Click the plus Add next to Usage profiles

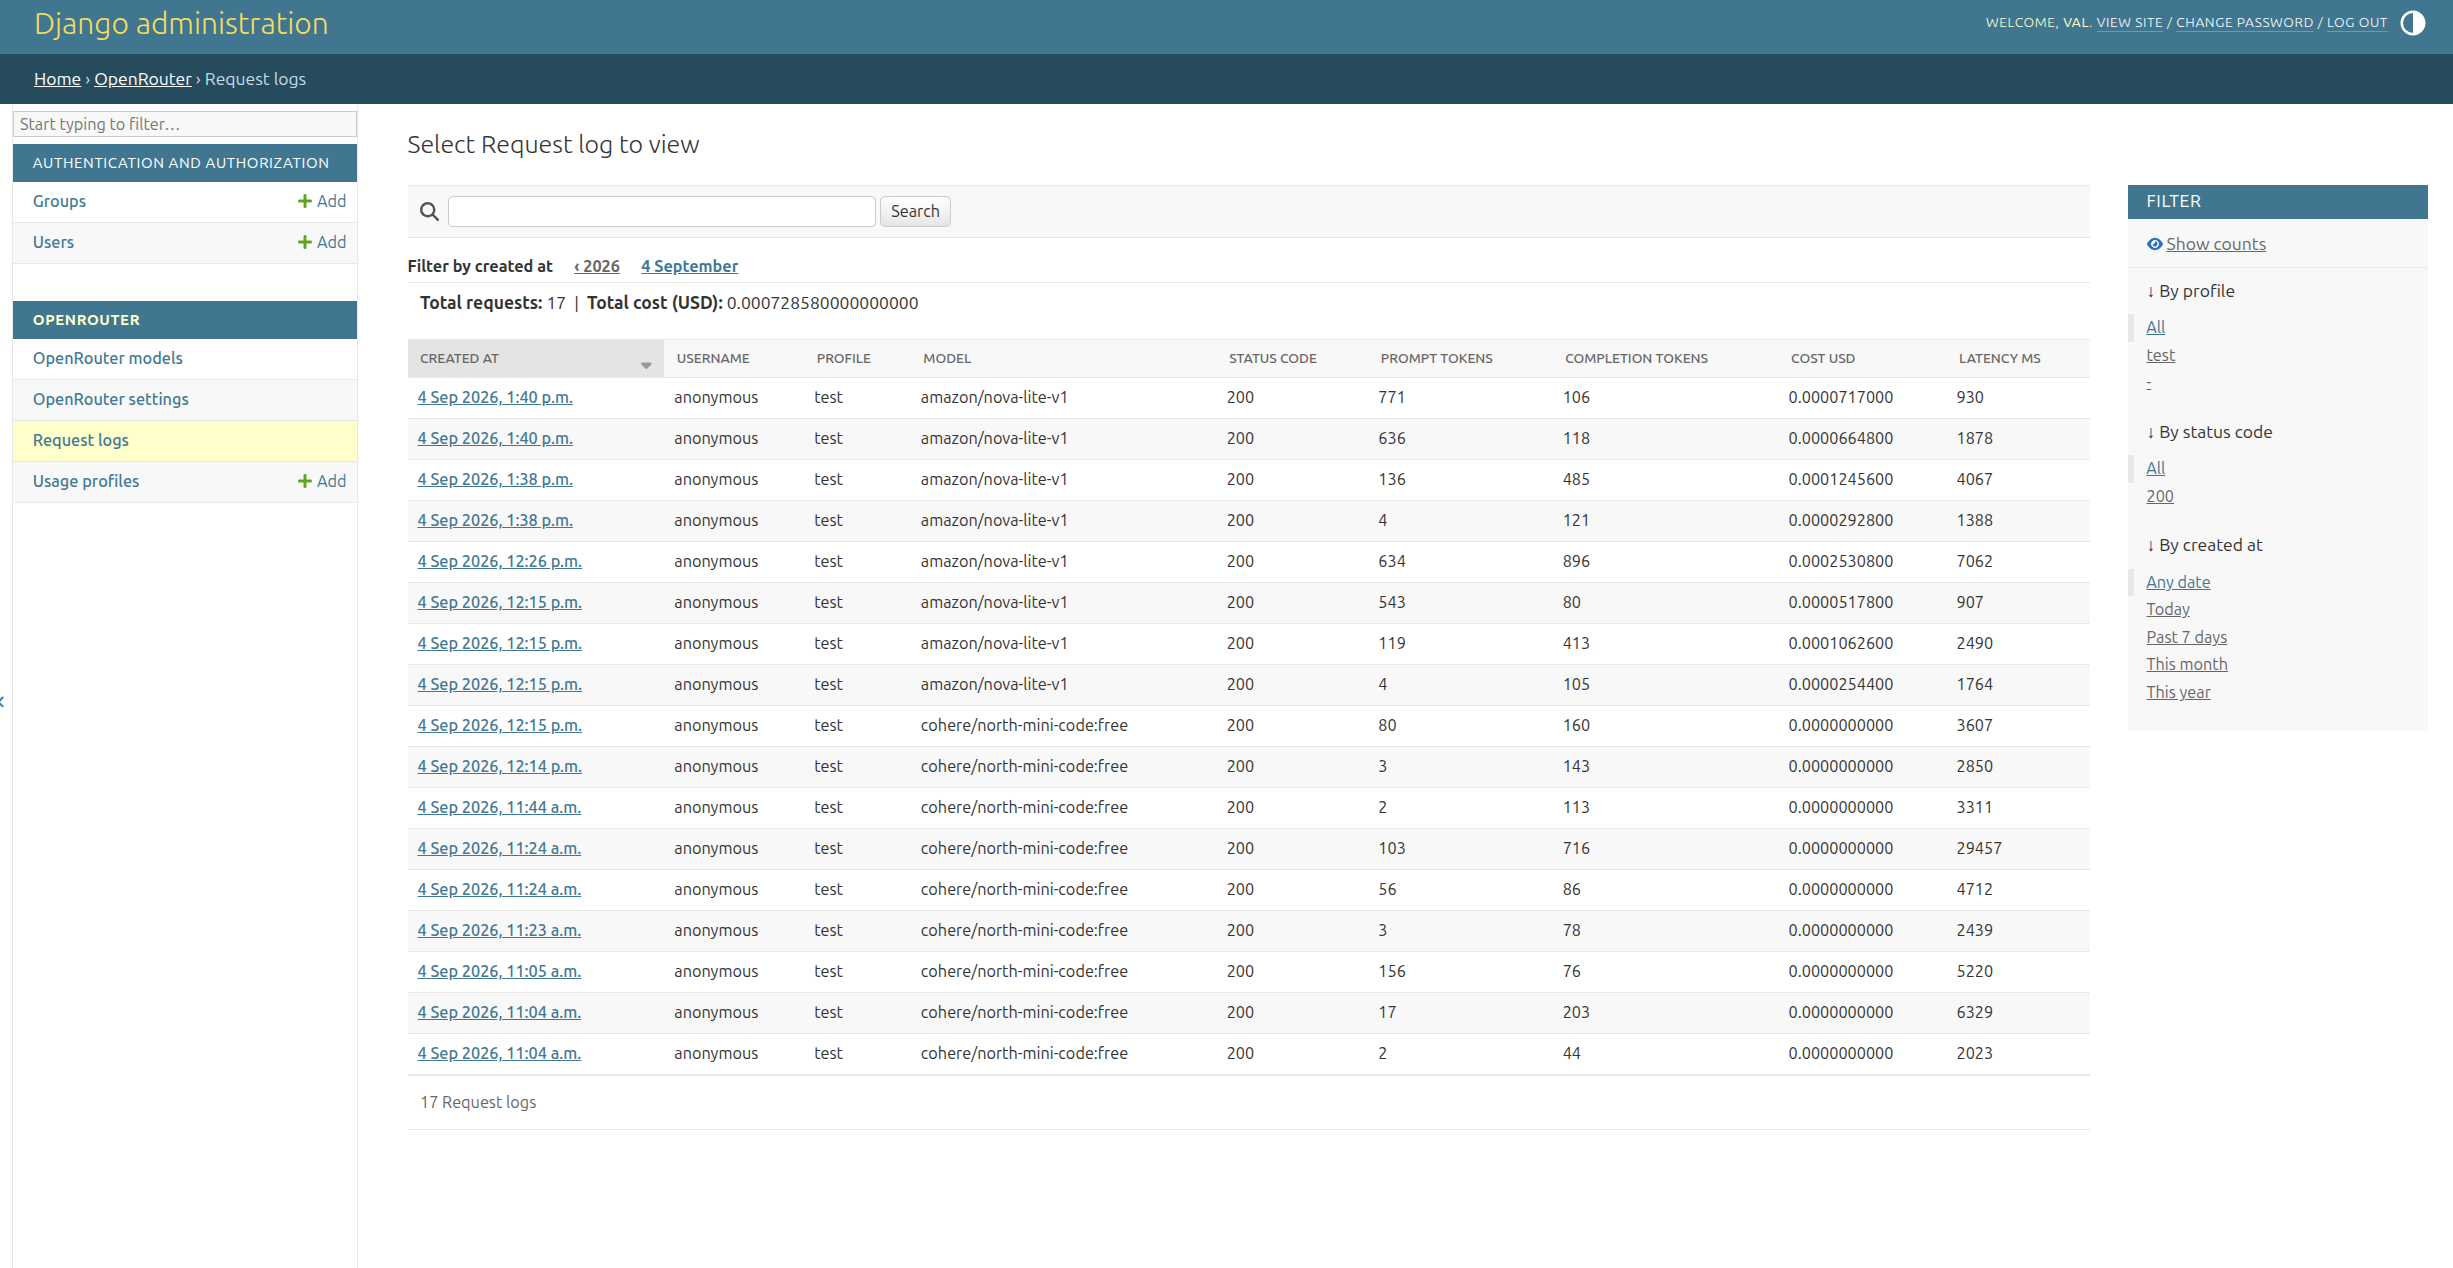point(321,481)
